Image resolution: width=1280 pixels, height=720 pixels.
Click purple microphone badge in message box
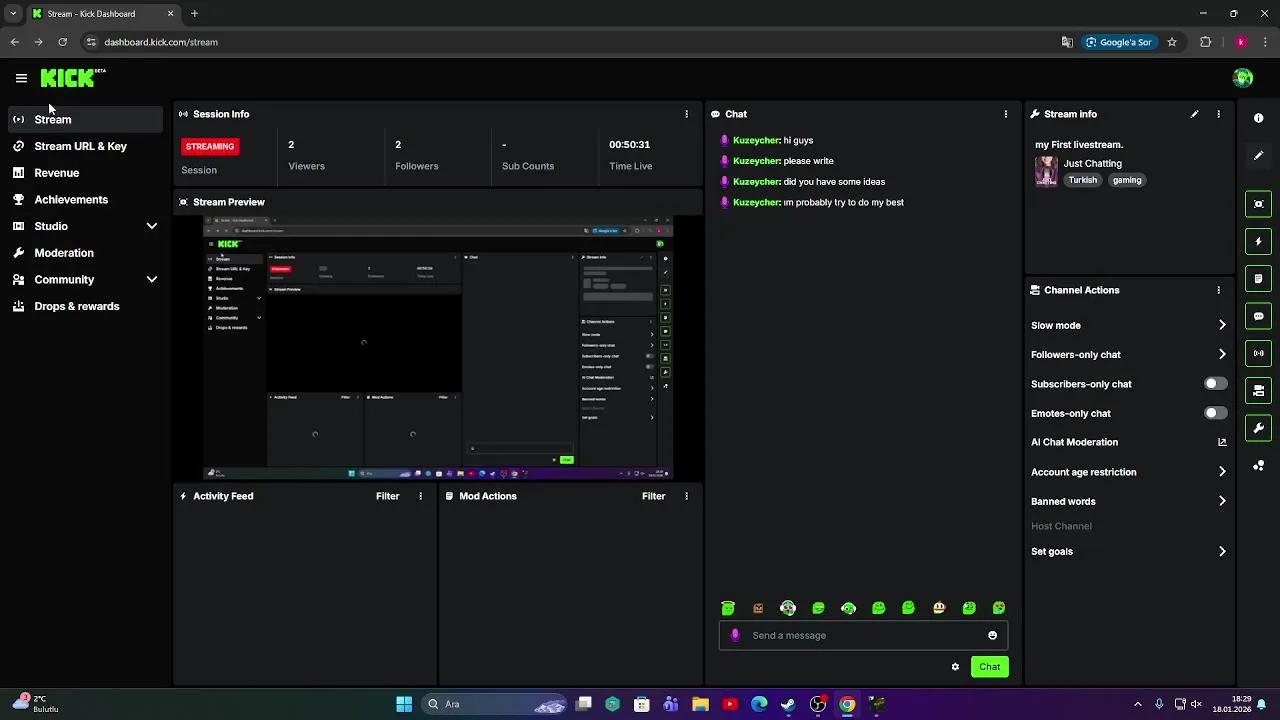click(x=735, y=635)
